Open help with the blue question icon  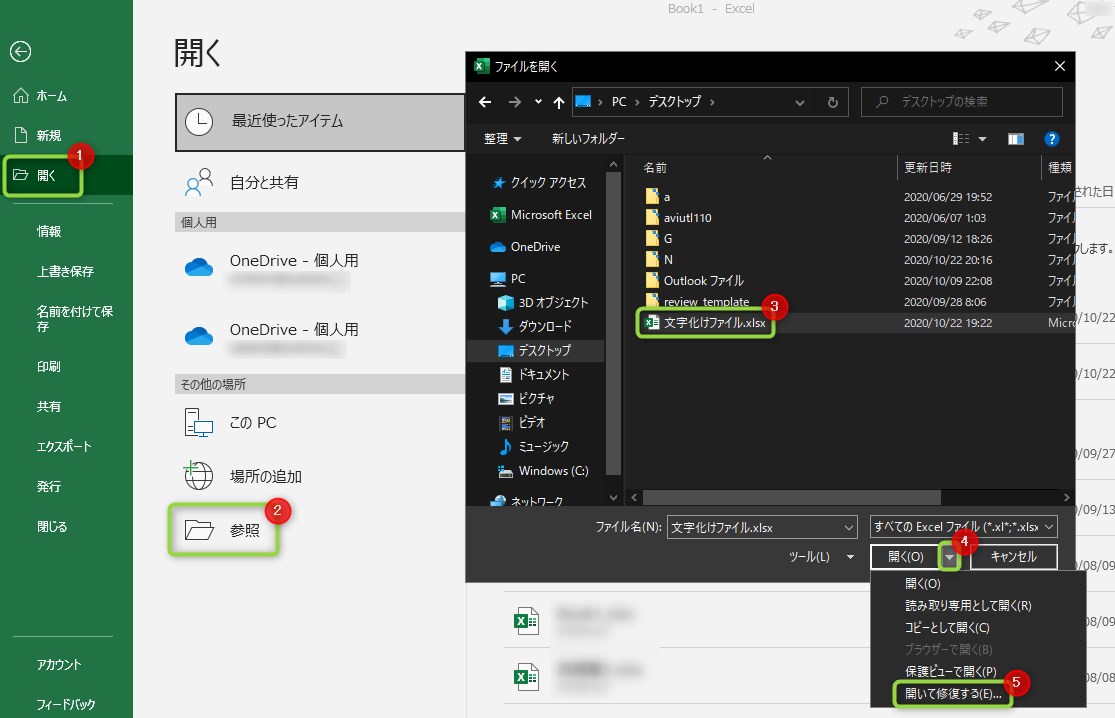tap(1052, 139)
